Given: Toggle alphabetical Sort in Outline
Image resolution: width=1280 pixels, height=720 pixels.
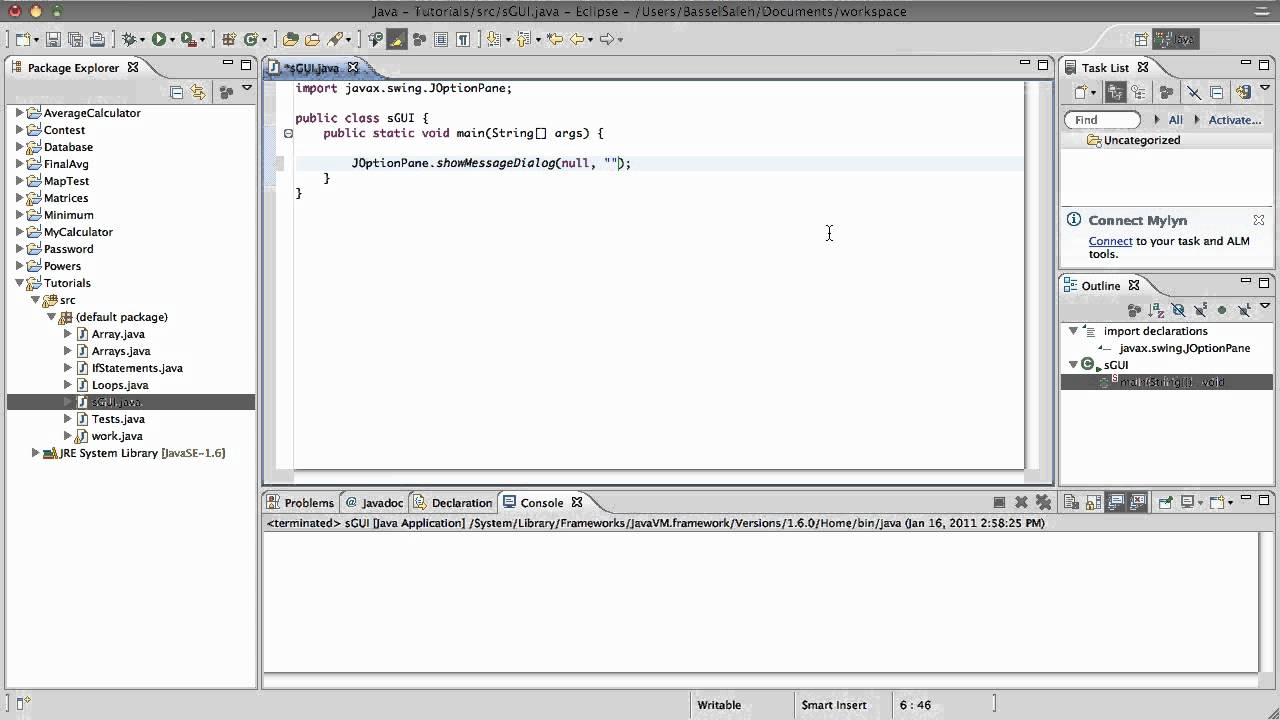Looking at the screenshot, I should [x=1156, y=311].
